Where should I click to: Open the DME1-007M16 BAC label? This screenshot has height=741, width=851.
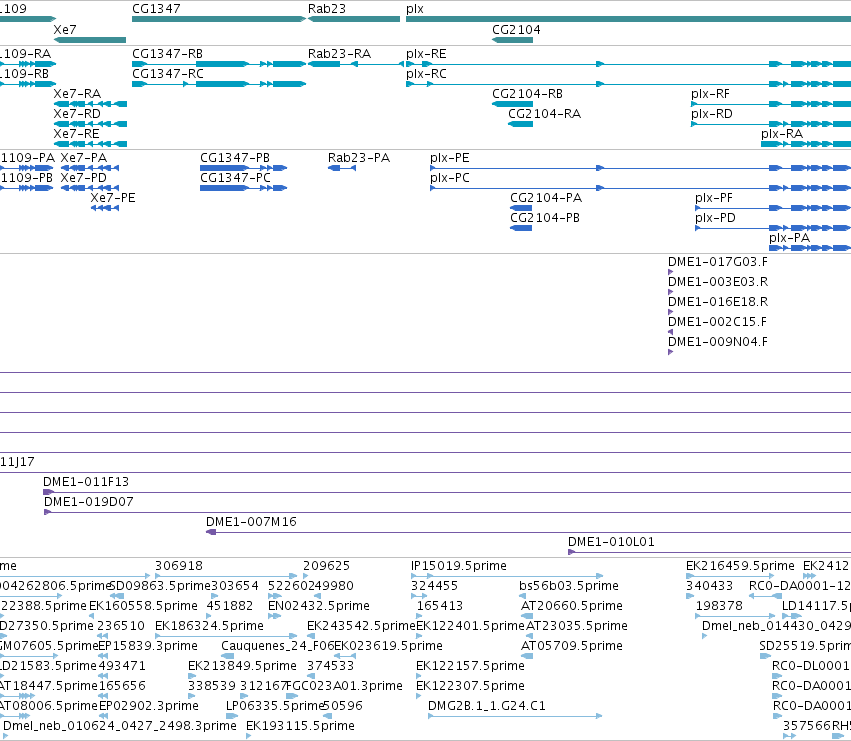[251, 522]
